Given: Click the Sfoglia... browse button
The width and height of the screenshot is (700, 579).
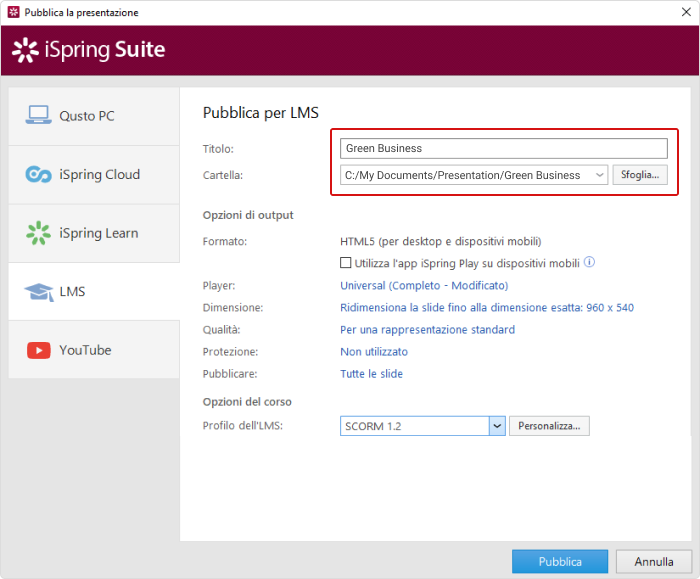Looking at the screenshot, I should click(640, 175).
